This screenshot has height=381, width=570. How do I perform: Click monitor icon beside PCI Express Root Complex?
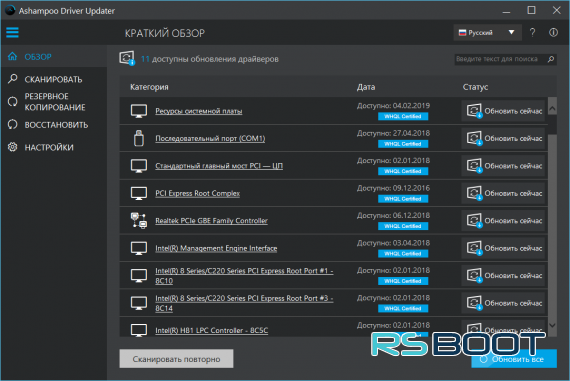click(x=139, y=193)
